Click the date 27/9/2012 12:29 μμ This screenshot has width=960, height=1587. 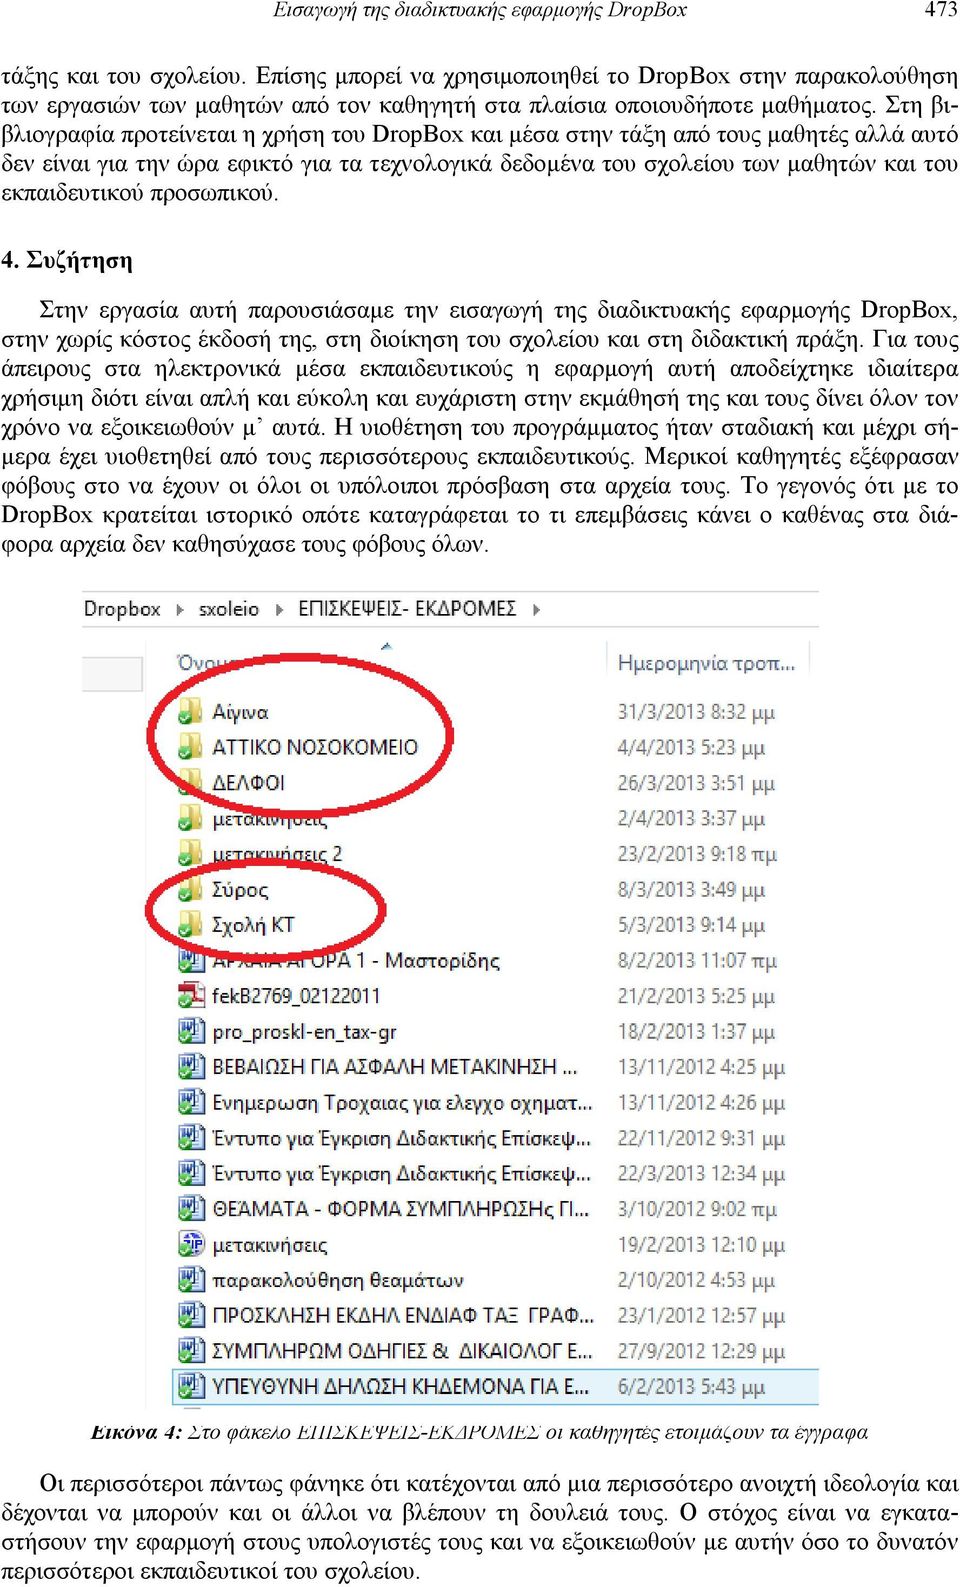click(x=701, y=1351)
